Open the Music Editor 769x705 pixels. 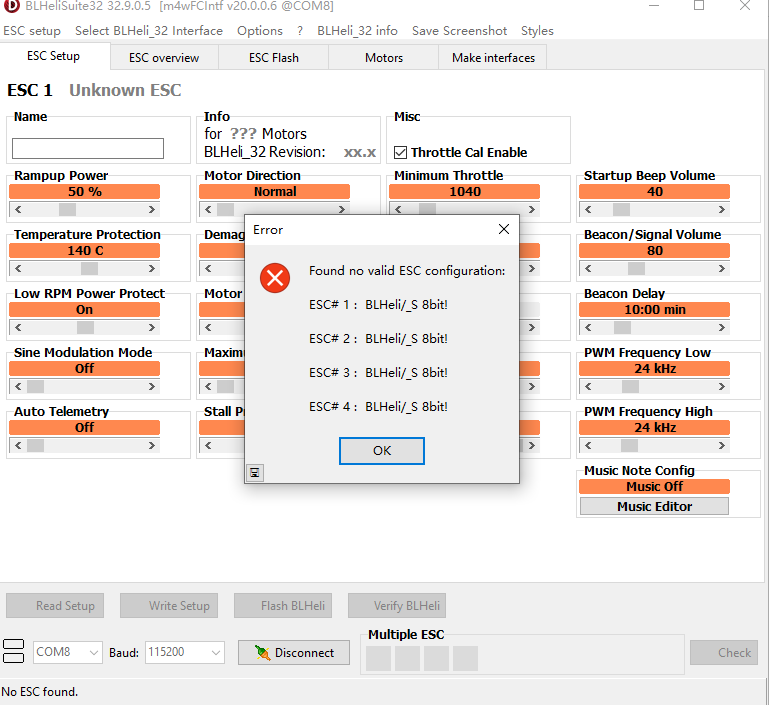[x=654, y=506]
